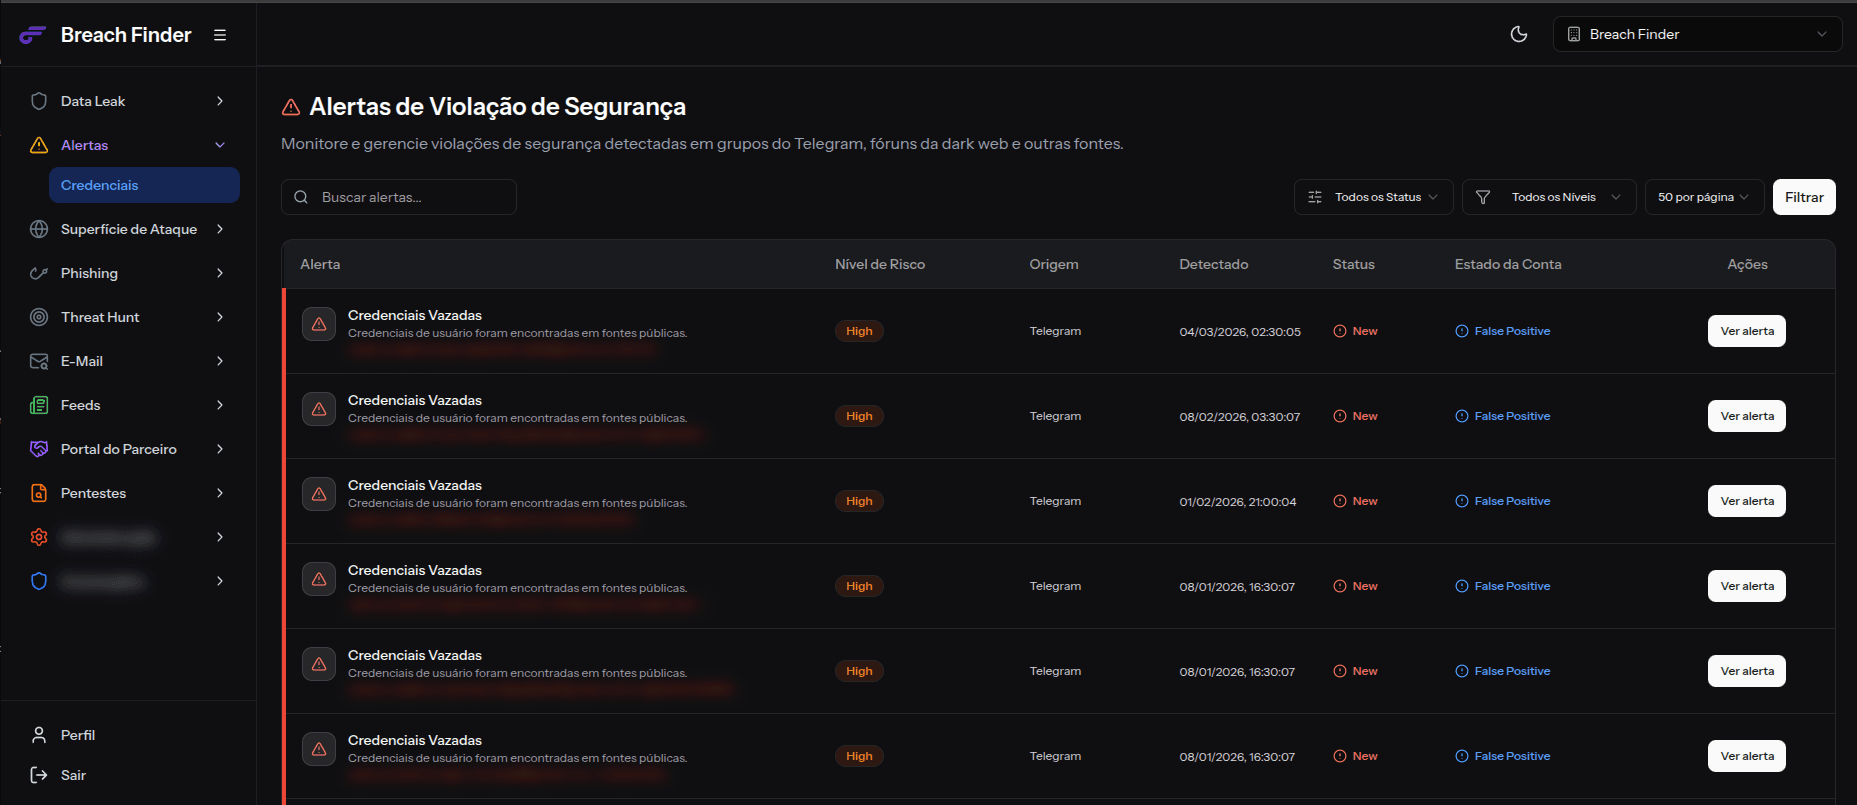Image resolution: width=1857 pixels, height=805 pixels.
Task: Open the Todos os Níveis dropdown
Action: point(1548,197)
